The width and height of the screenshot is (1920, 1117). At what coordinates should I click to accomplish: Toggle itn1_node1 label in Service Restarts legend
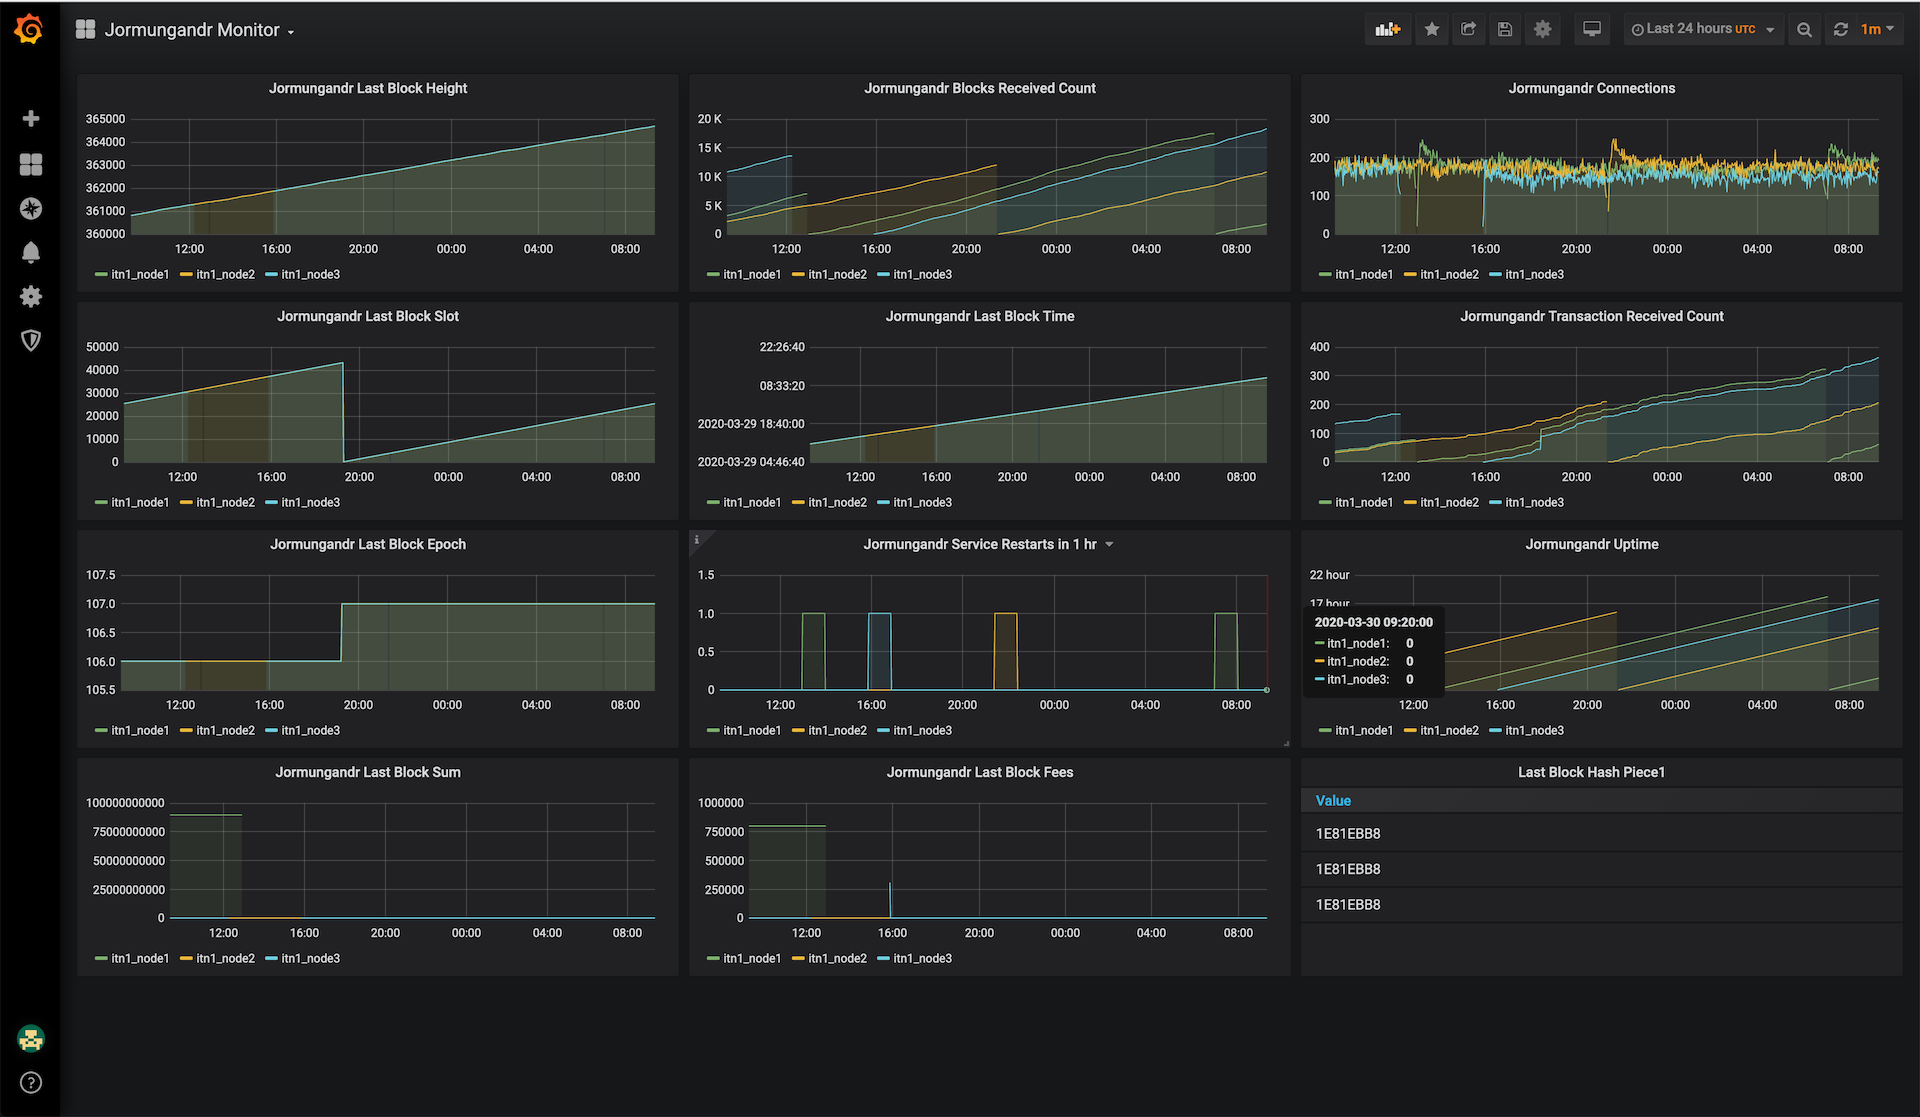(x=752, y=730)
